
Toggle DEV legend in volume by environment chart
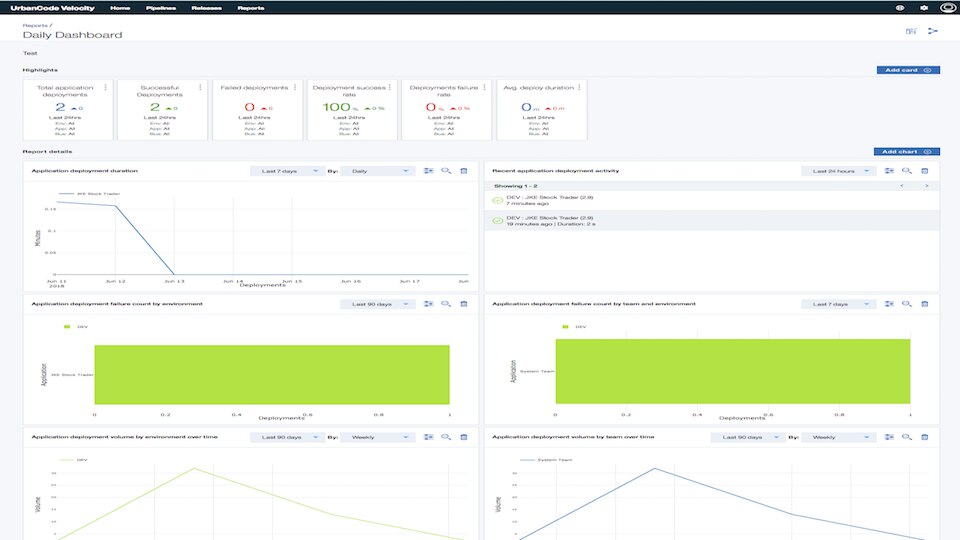pos(73,460)
